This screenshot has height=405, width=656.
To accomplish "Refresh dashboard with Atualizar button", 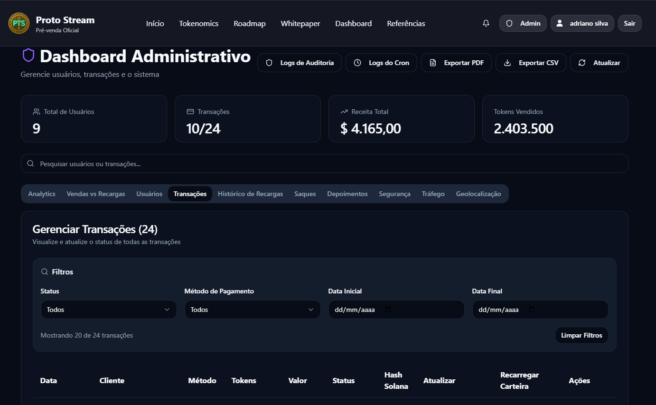I will click(x=599, y=63).
